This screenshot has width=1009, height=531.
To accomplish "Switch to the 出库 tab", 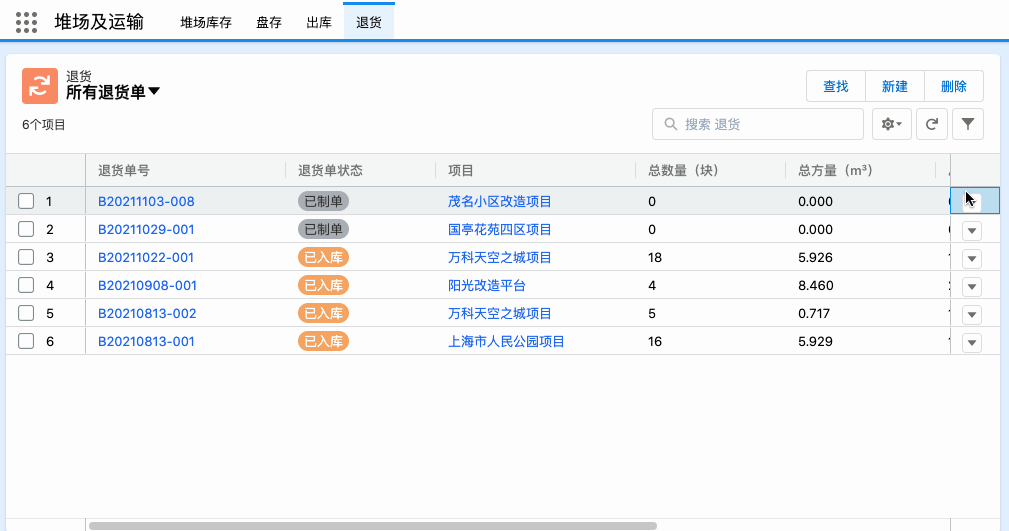I will pyautogui.click(x=319, y=23).
